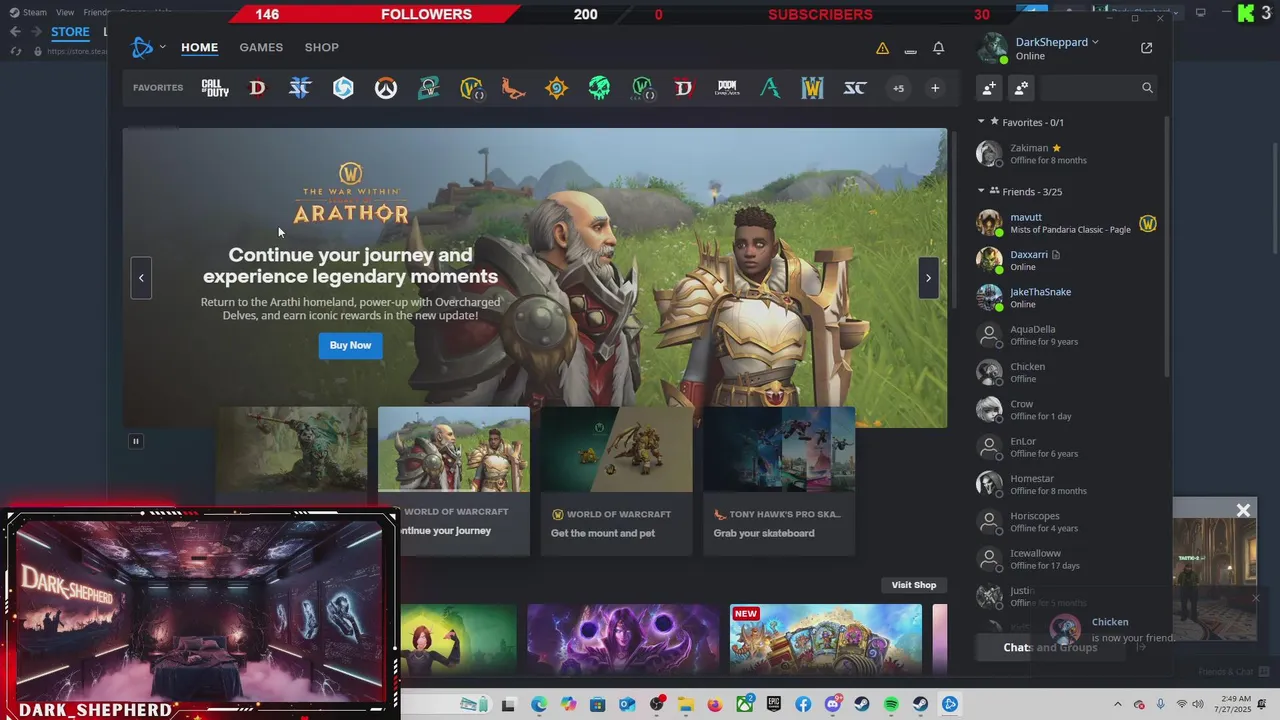Open the gold Warcraft III icon
This screenshot has width=1280, height=720.
coord(812,88)
